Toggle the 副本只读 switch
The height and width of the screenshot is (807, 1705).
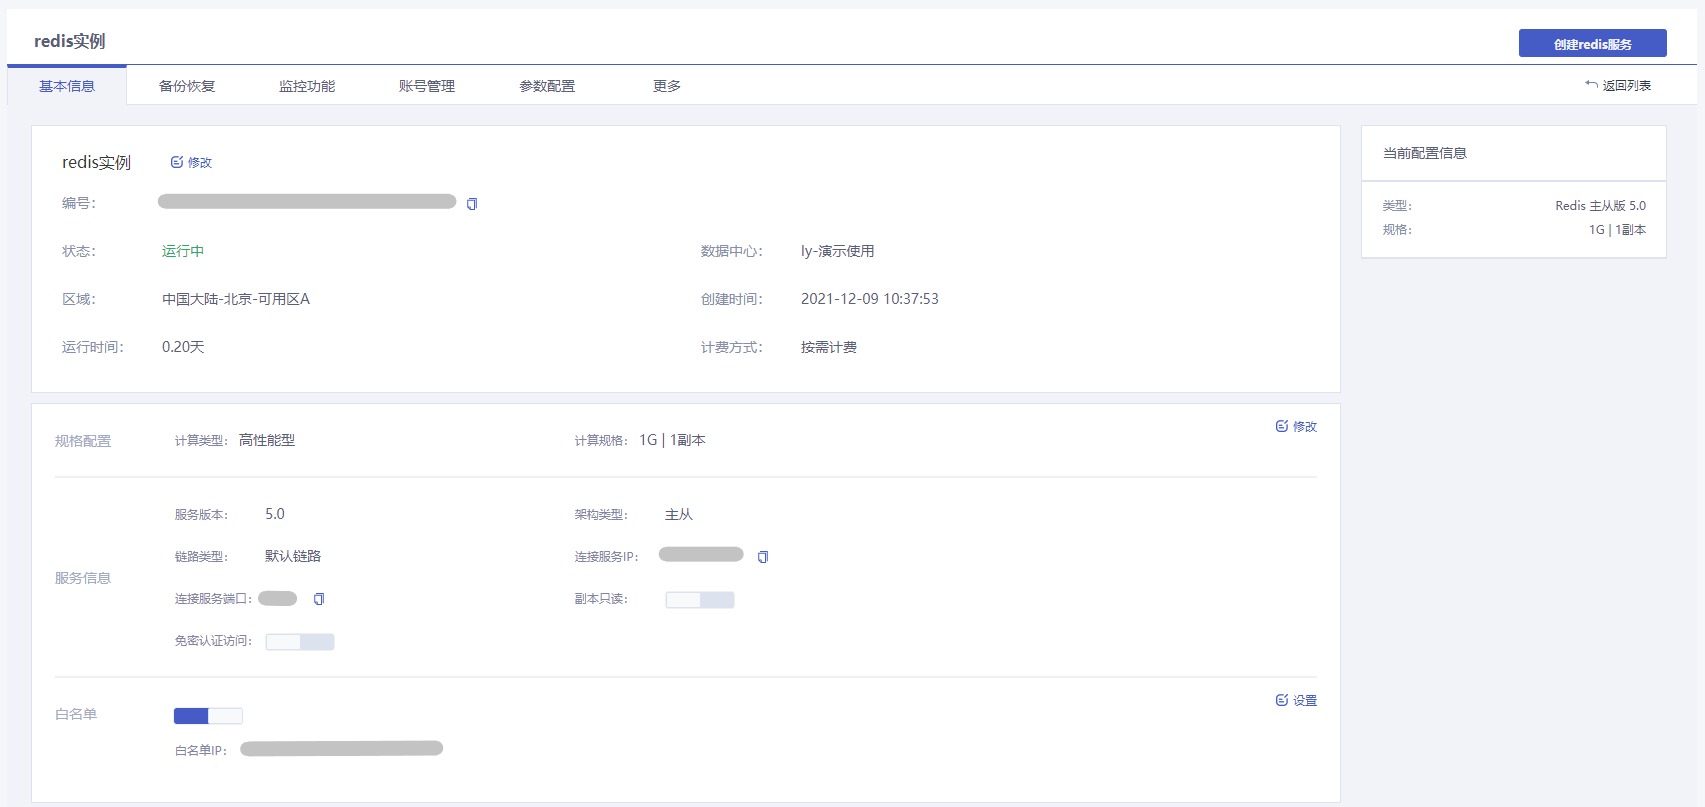[700, 600]
